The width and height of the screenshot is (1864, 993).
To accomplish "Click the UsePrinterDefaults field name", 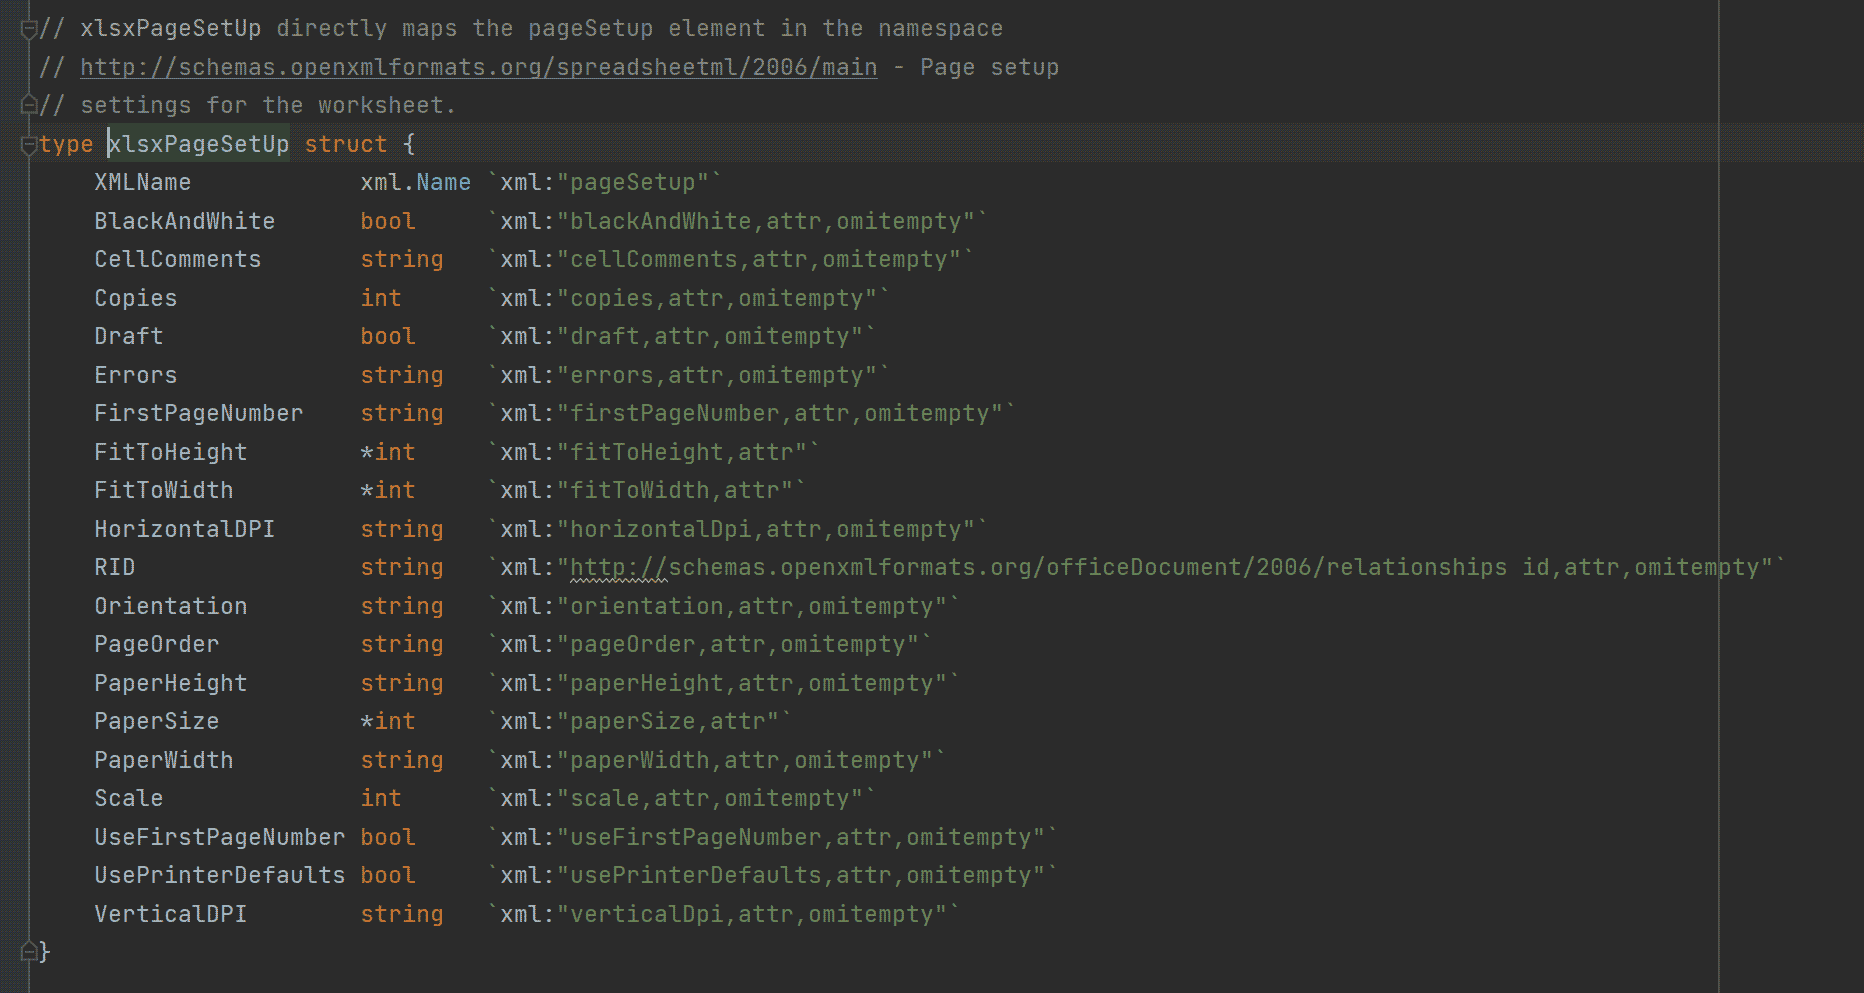I will (219, 876).
